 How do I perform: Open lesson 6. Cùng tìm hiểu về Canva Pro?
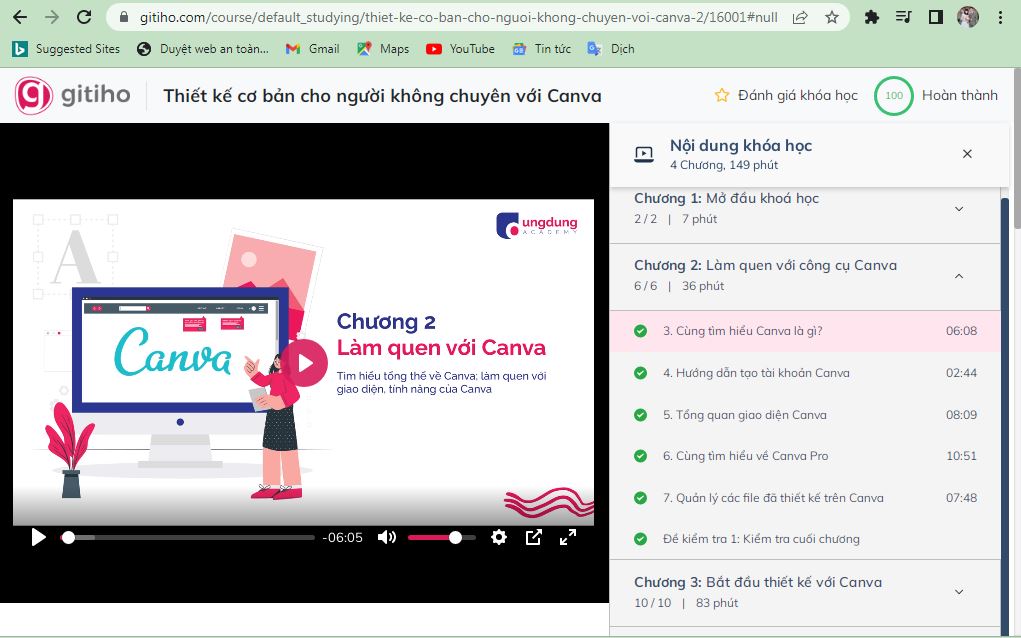coord(805,456)
